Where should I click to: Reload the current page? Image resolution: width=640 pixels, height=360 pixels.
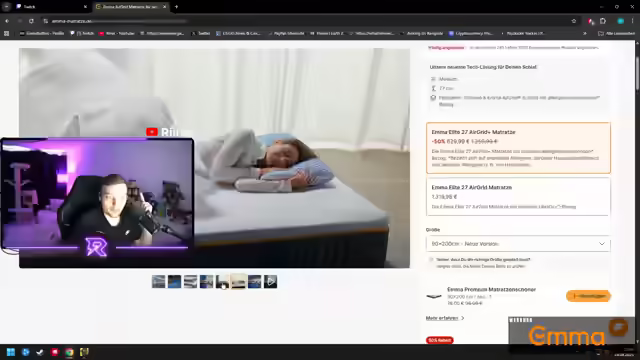point(31,21)
